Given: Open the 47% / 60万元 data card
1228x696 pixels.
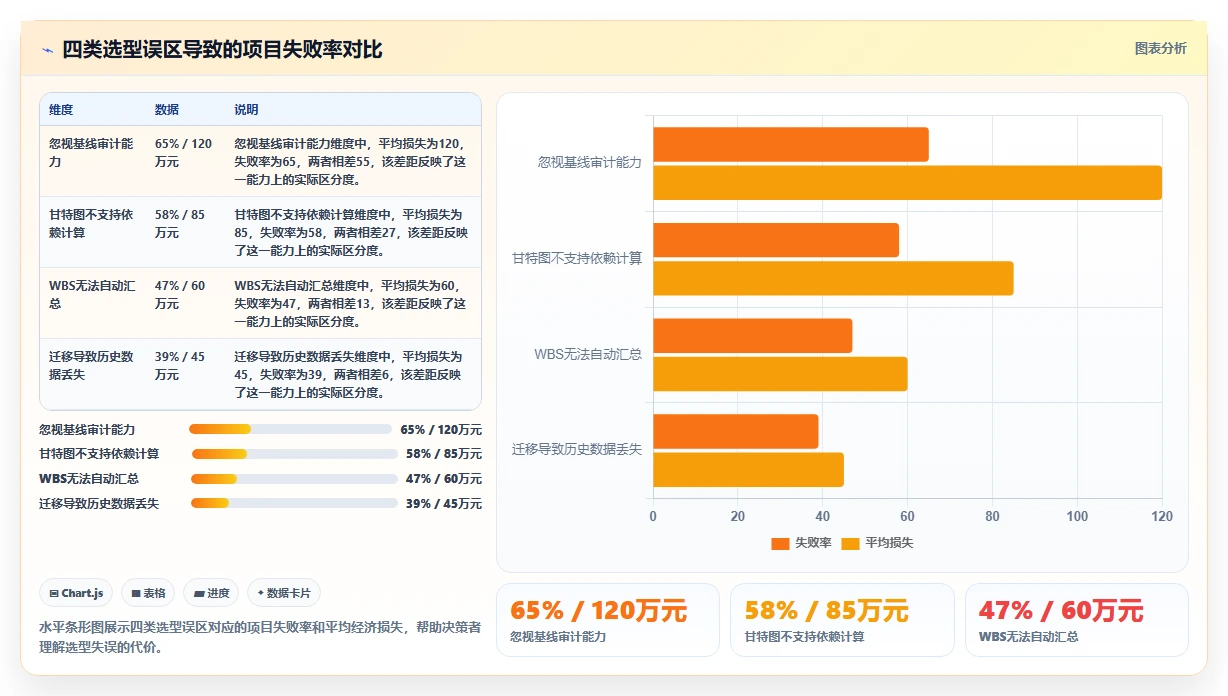Looking at the screenshot, I should [x=1076, y=620].
